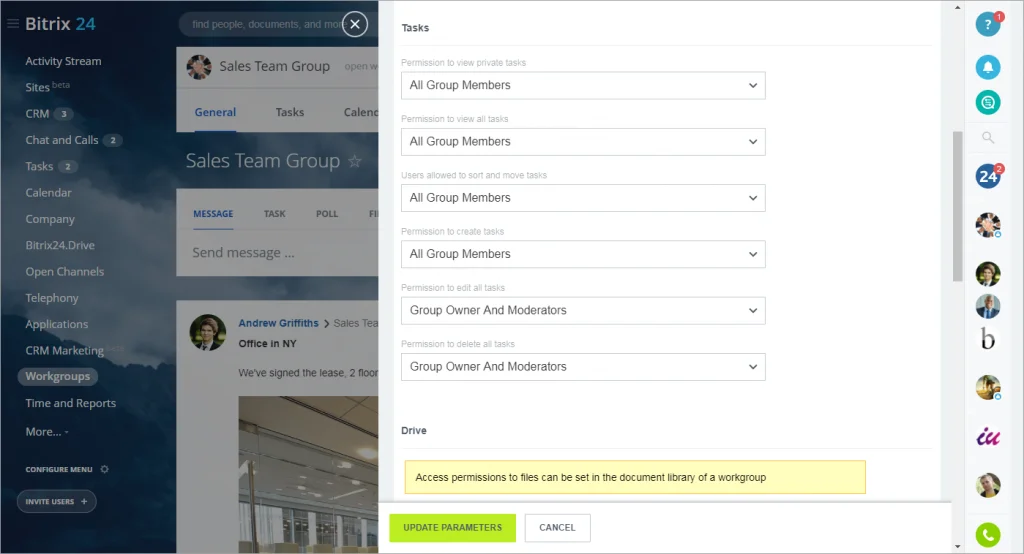
Task: Open the 'b' logo contact icon
Action: point(987,339)
